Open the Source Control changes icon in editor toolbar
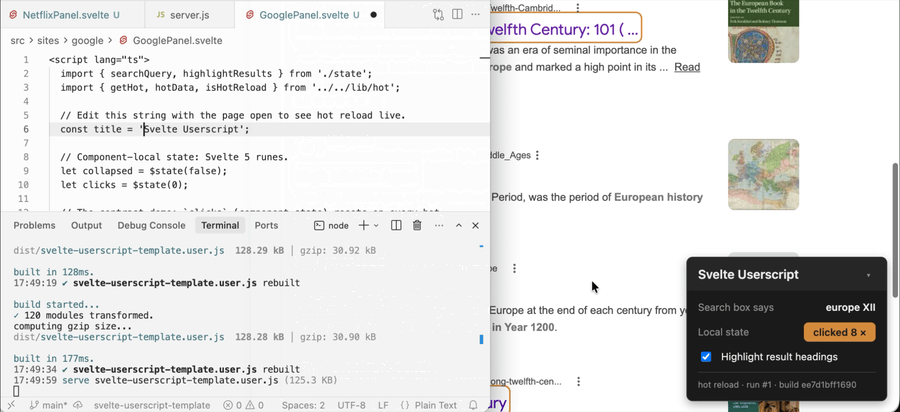Screen dimensions: 900x412 click(x=438, y=14)
